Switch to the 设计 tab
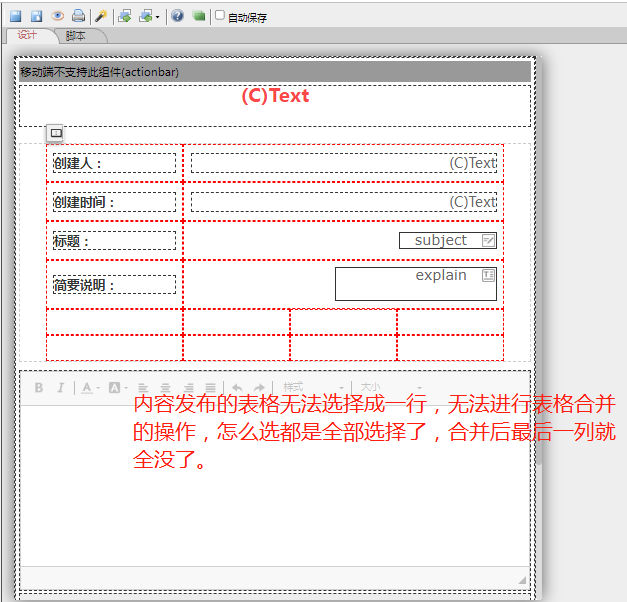The image size is (627, 602). point(27,35)
